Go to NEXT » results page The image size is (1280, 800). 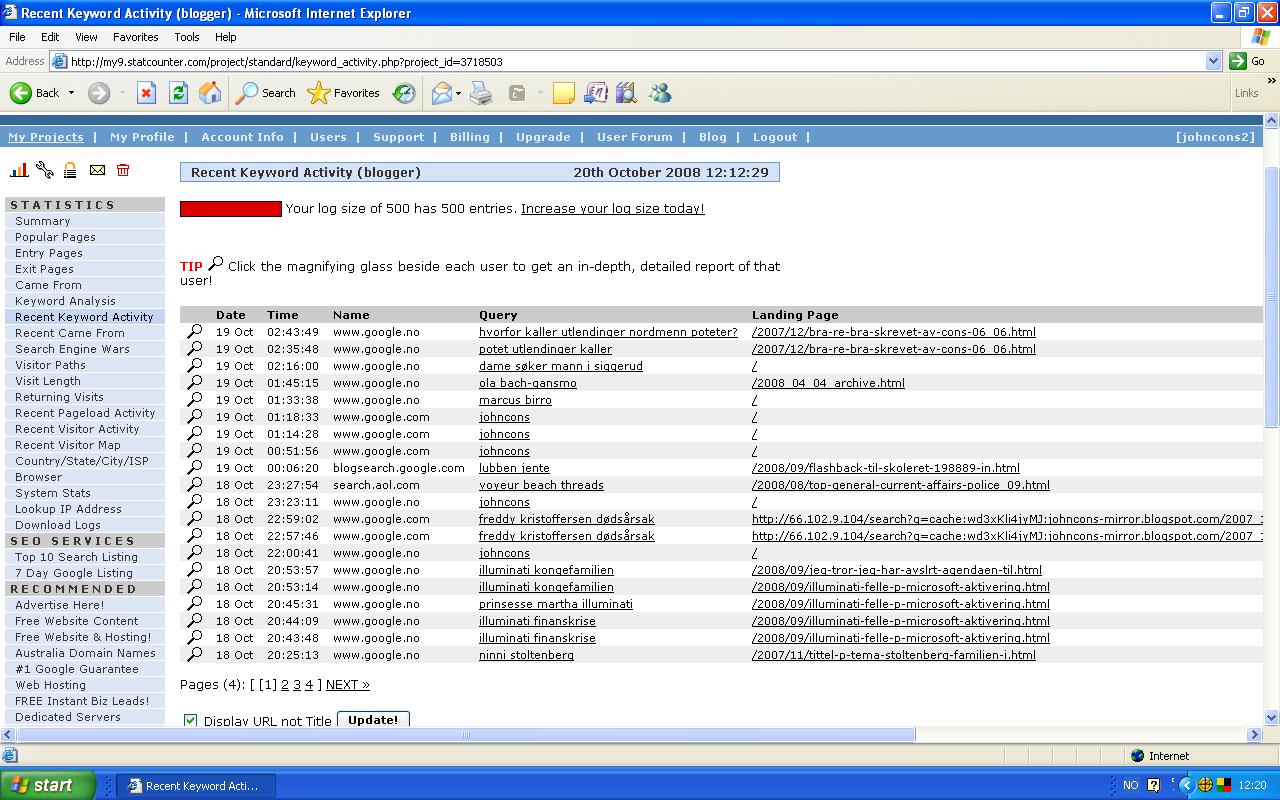(347, 684)
